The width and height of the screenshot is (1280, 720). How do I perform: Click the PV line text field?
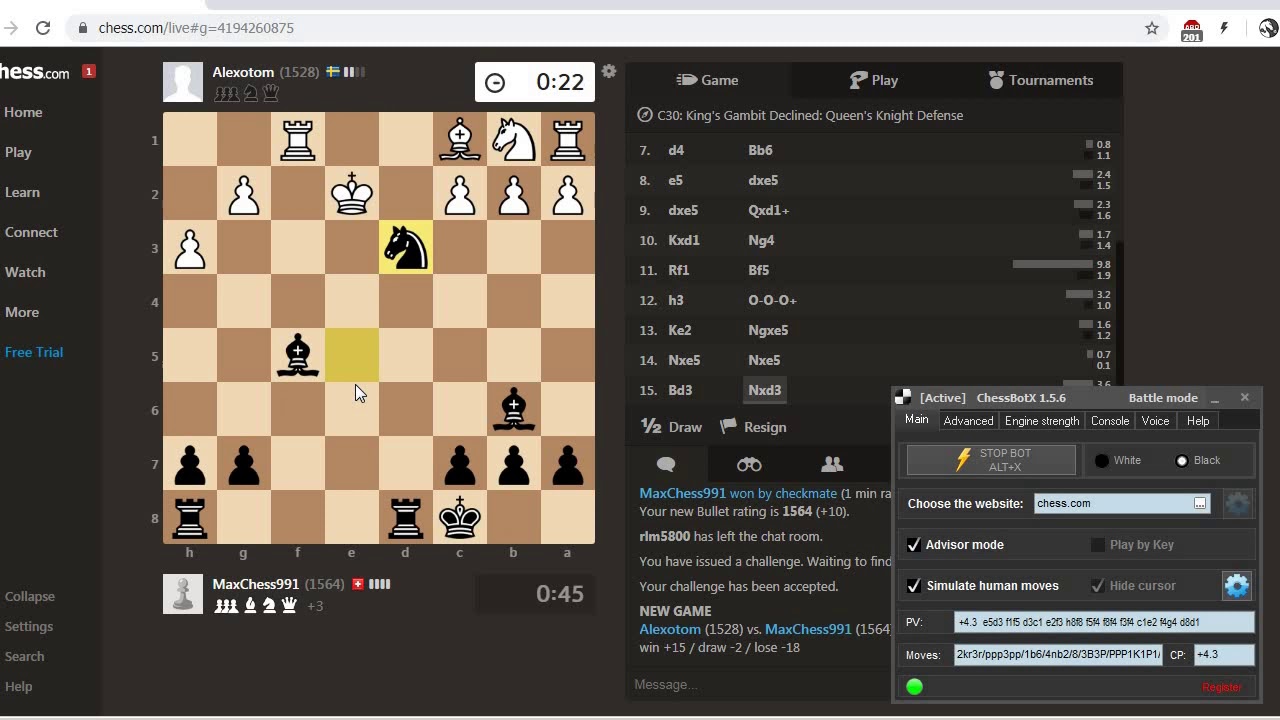[x=1104, y=622]
